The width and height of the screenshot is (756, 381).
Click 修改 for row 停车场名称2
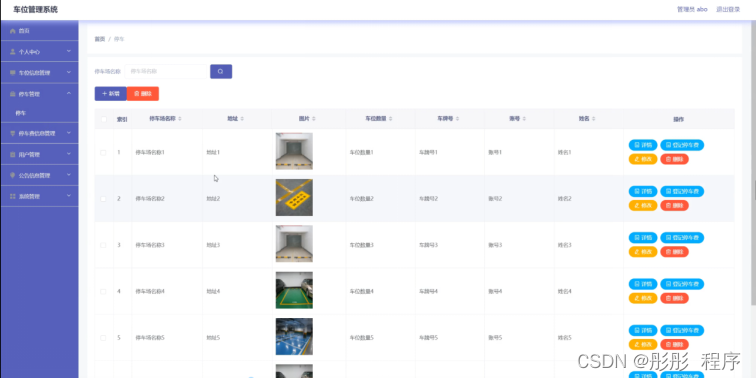click(643, 205)
